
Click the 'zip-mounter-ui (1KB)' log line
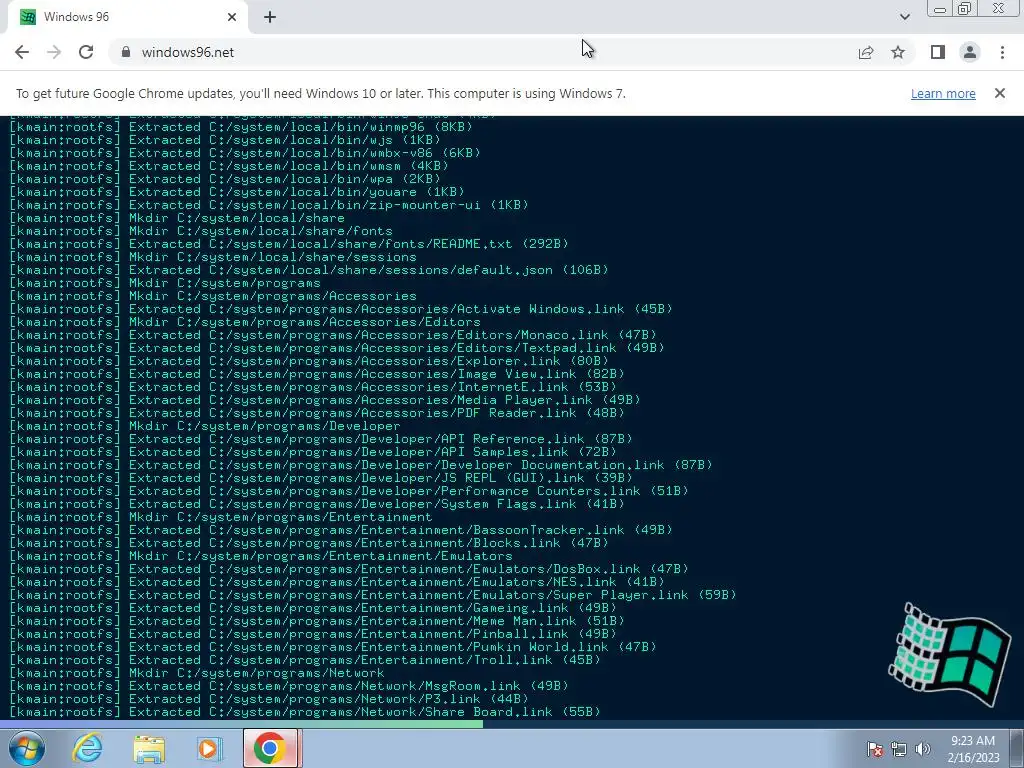tap(269, 205)
